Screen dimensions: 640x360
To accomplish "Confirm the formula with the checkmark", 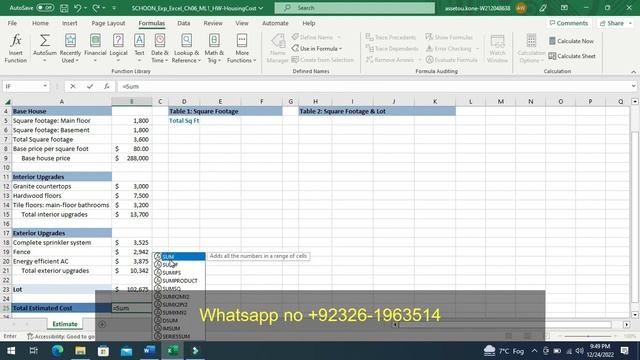I will coord(90,86).
